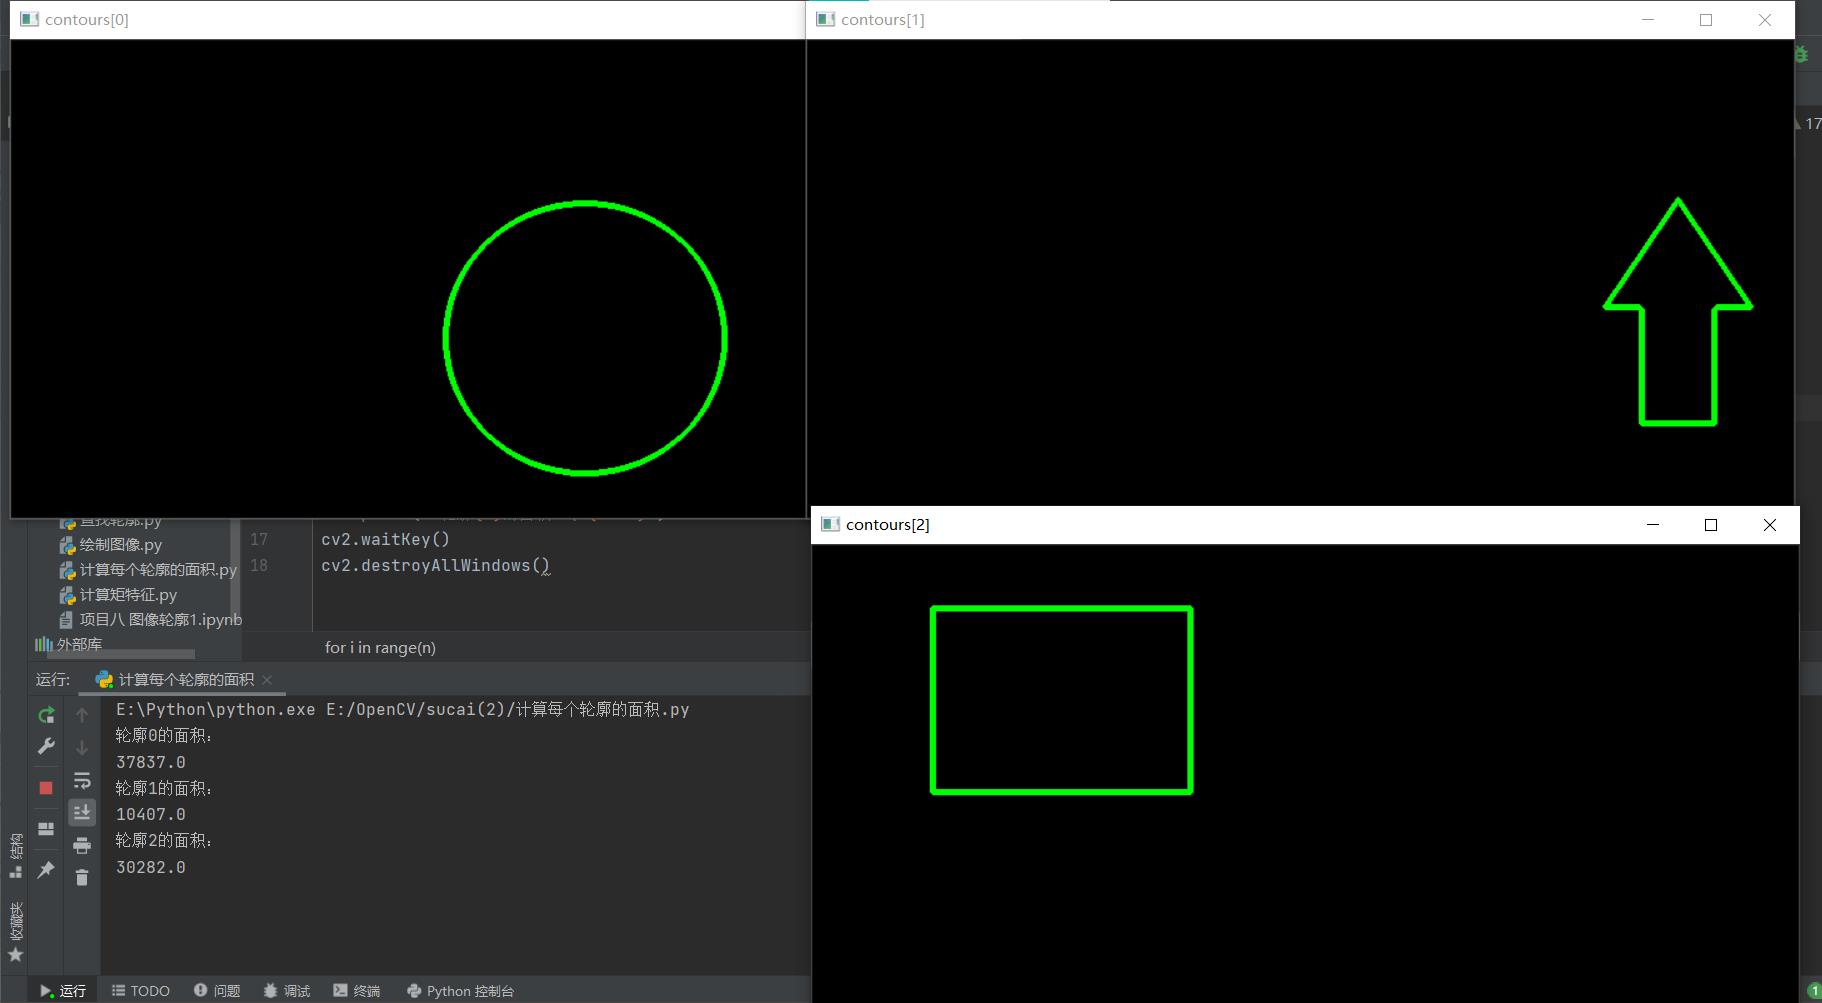
Task: Click code line cv2.destroyAllWindows()
Action: pos(435,566)
